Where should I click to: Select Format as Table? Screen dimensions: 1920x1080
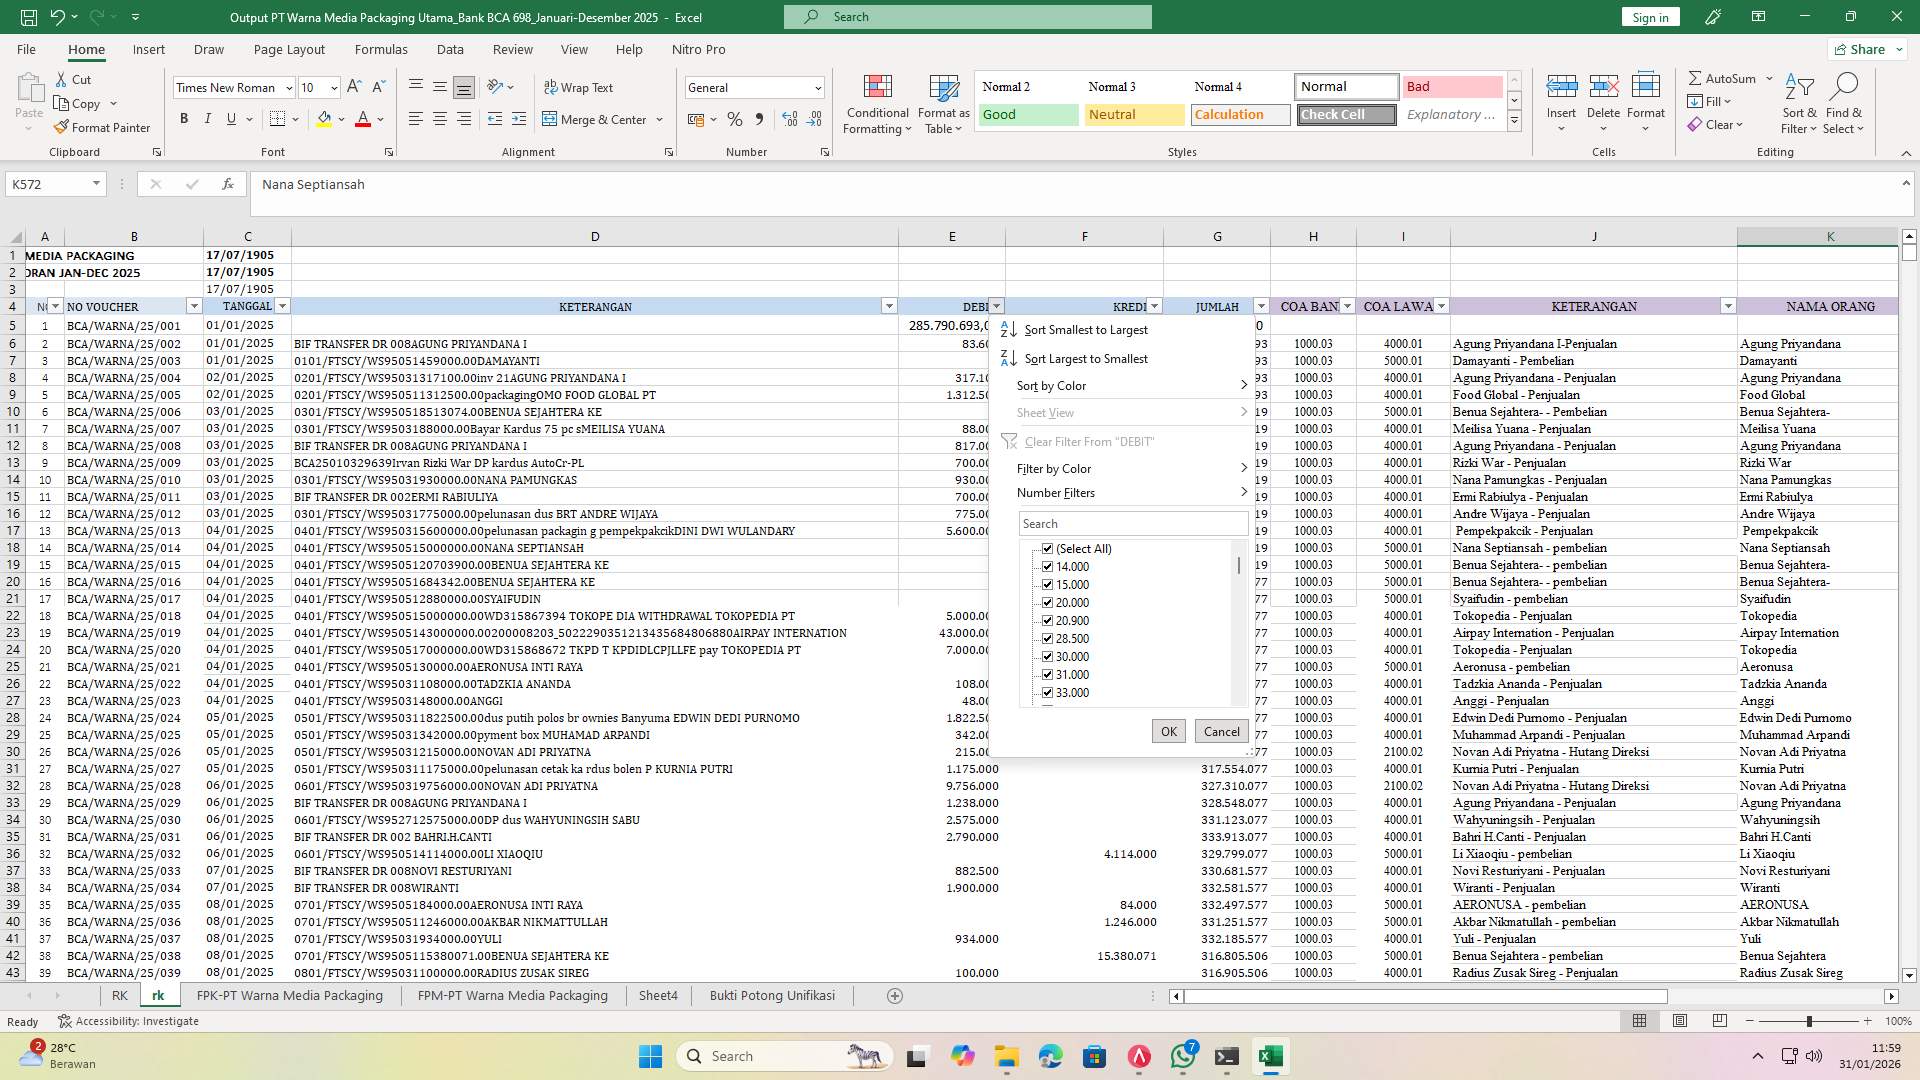tap(941, 103)
